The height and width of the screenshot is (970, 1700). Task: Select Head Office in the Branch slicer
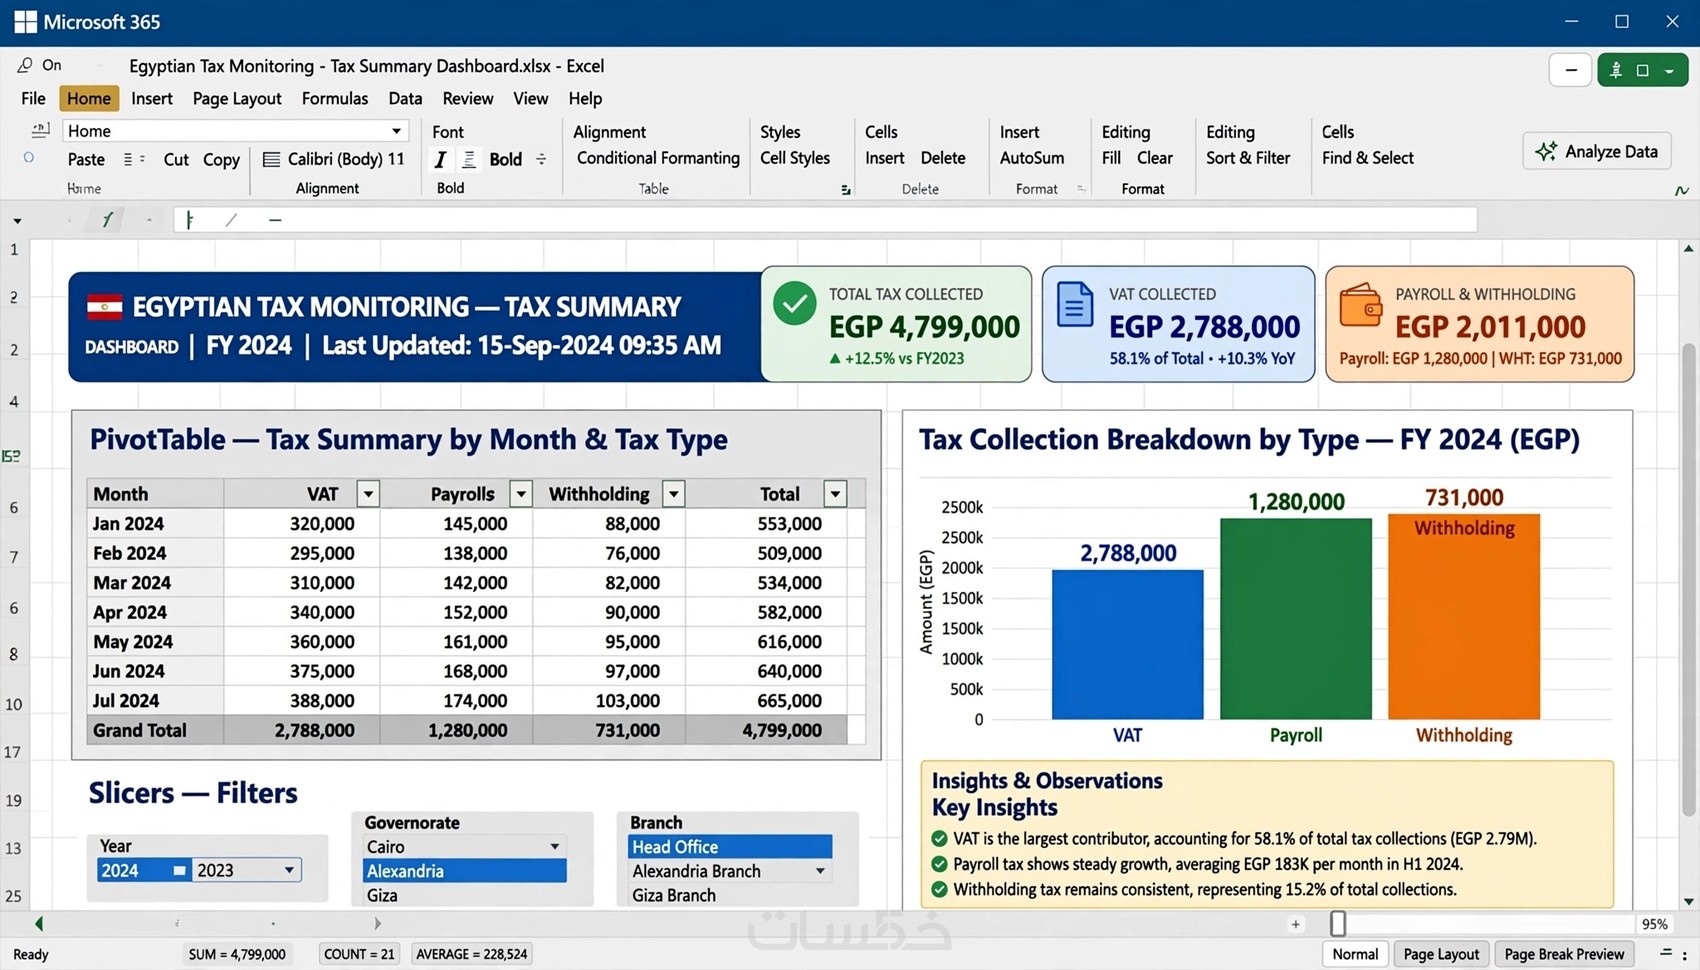730,847
